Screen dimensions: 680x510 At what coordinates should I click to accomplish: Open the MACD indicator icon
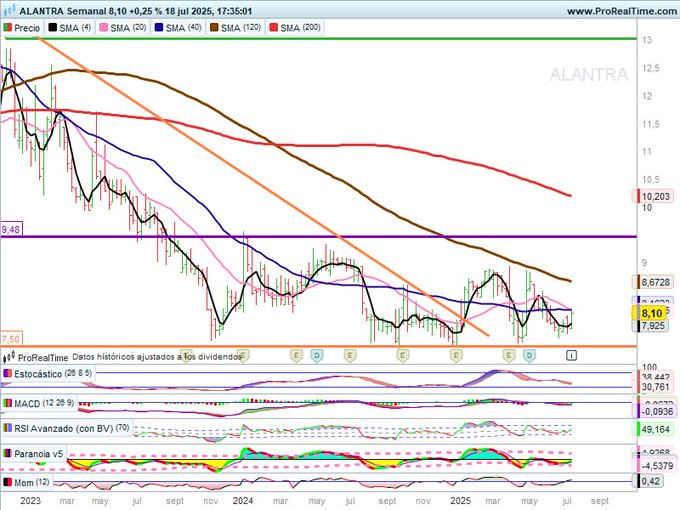pyautogui.click(x=7, y=403)
